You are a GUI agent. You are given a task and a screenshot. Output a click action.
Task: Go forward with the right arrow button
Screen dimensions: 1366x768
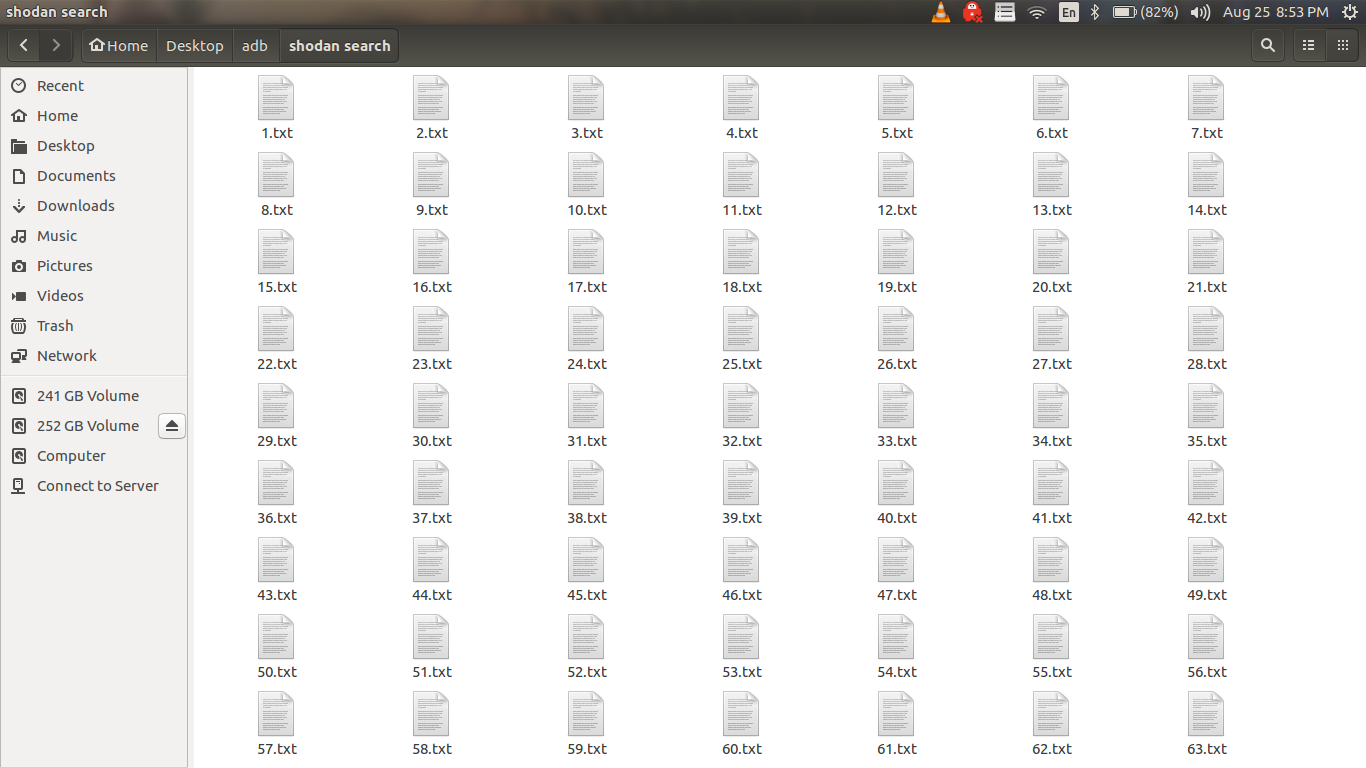click(56, 46)
